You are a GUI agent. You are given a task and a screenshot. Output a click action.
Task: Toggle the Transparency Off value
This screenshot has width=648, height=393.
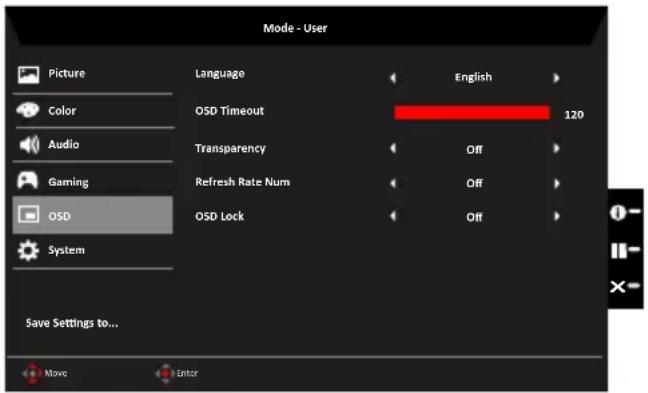(x=474, y=149)
